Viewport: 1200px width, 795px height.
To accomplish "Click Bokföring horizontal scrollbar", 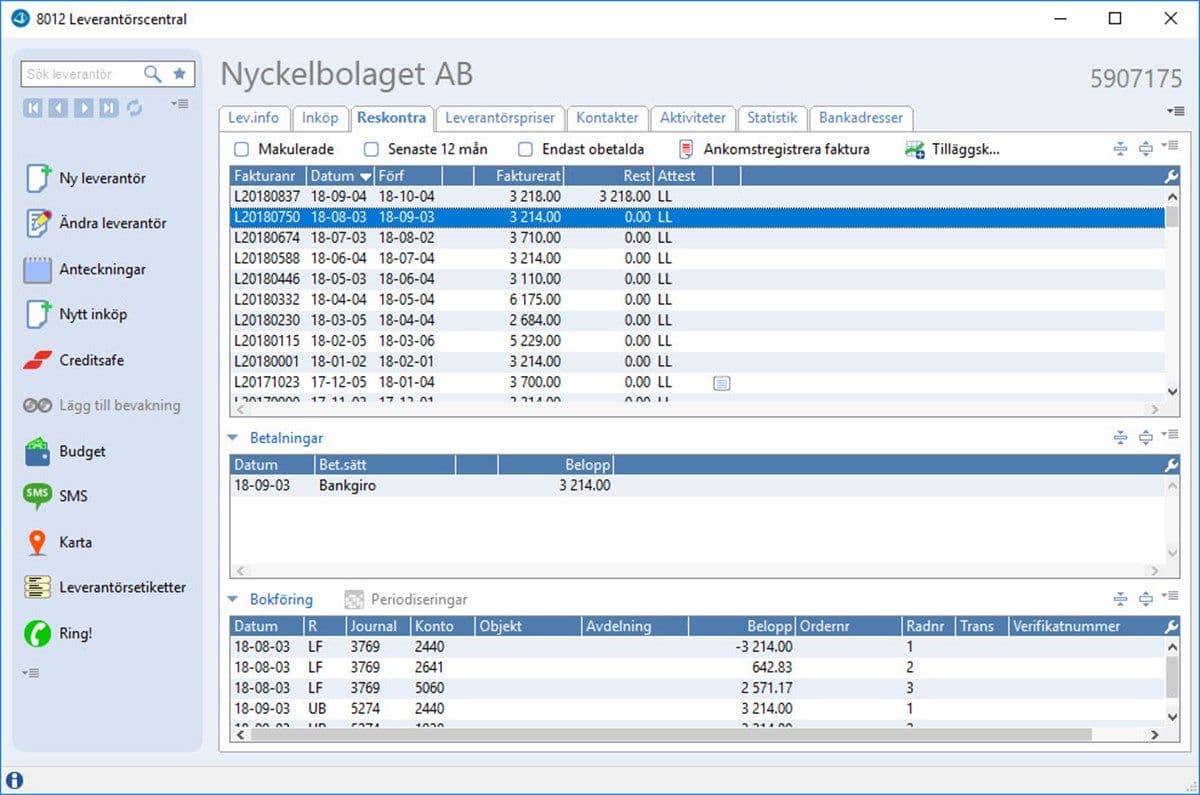I will (x=670, y=734).
